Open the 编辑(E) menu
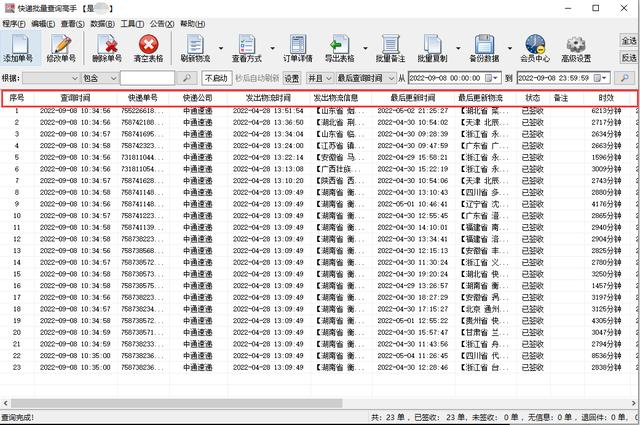The image size is (640, 425). pyautogui.click(x=43, y=24)
